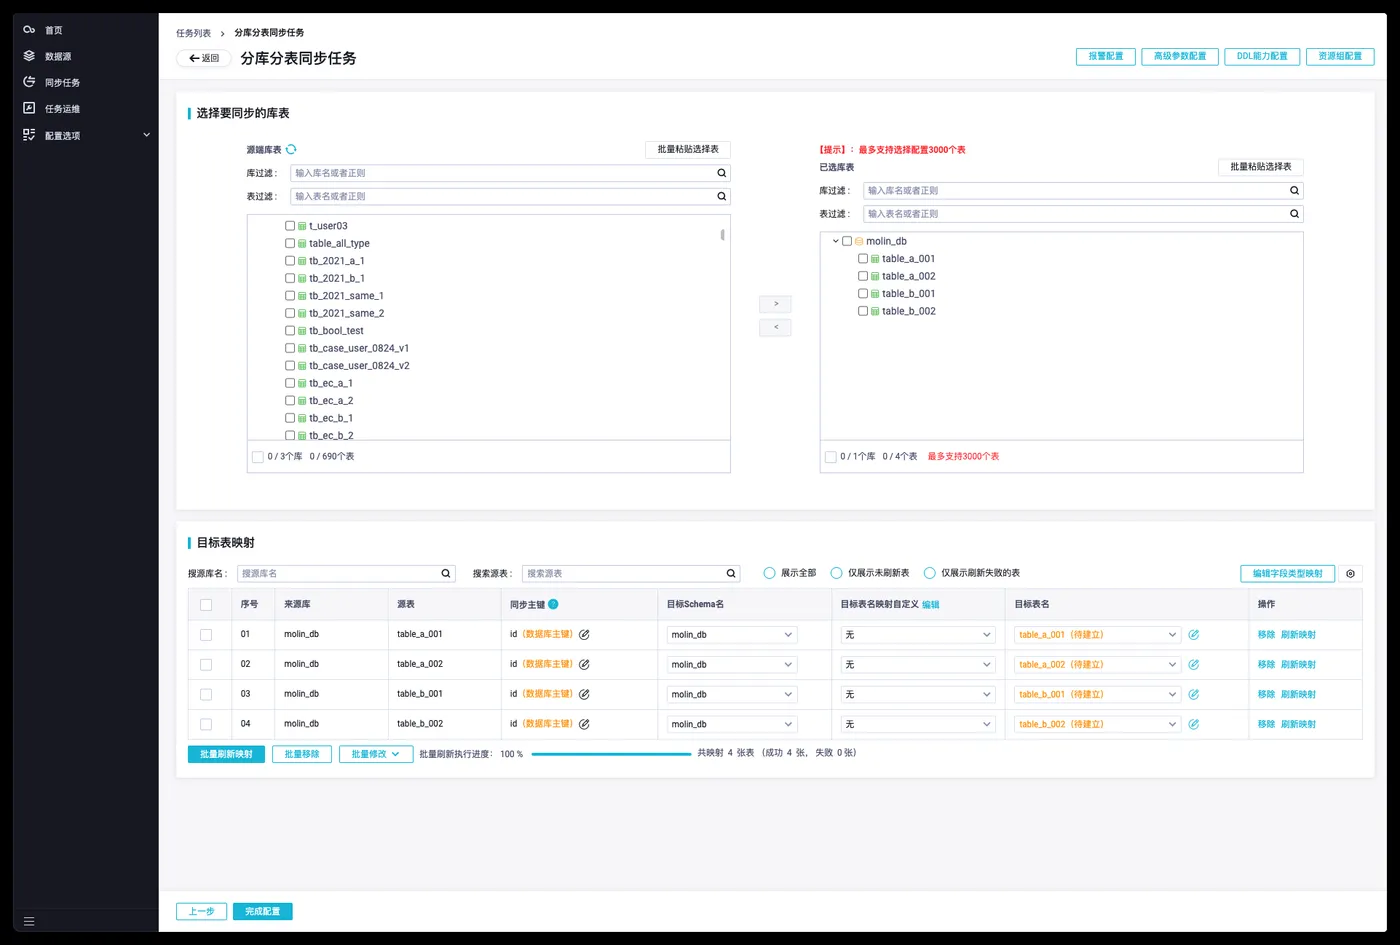The height and width of the screenshot is (945, 1400).
Task: Check the table_a_001 selected table checkbox
Action: [x=863, y=258]
